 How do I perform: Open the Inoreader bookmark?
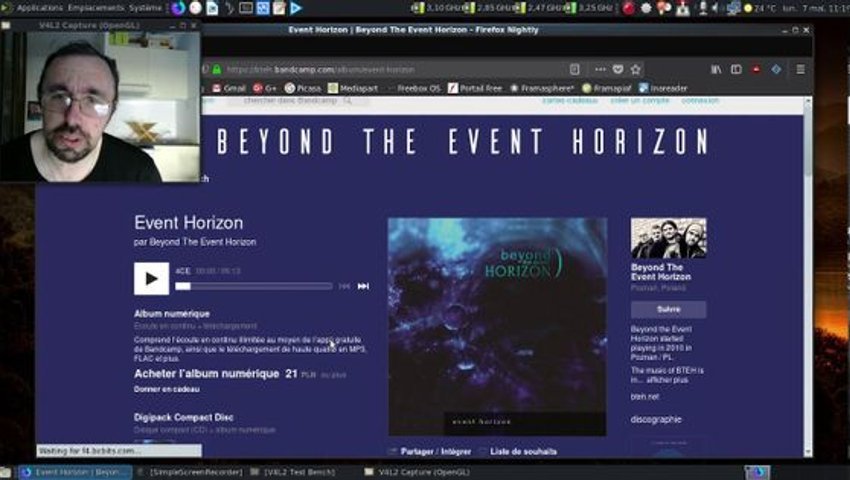[663, 88]
